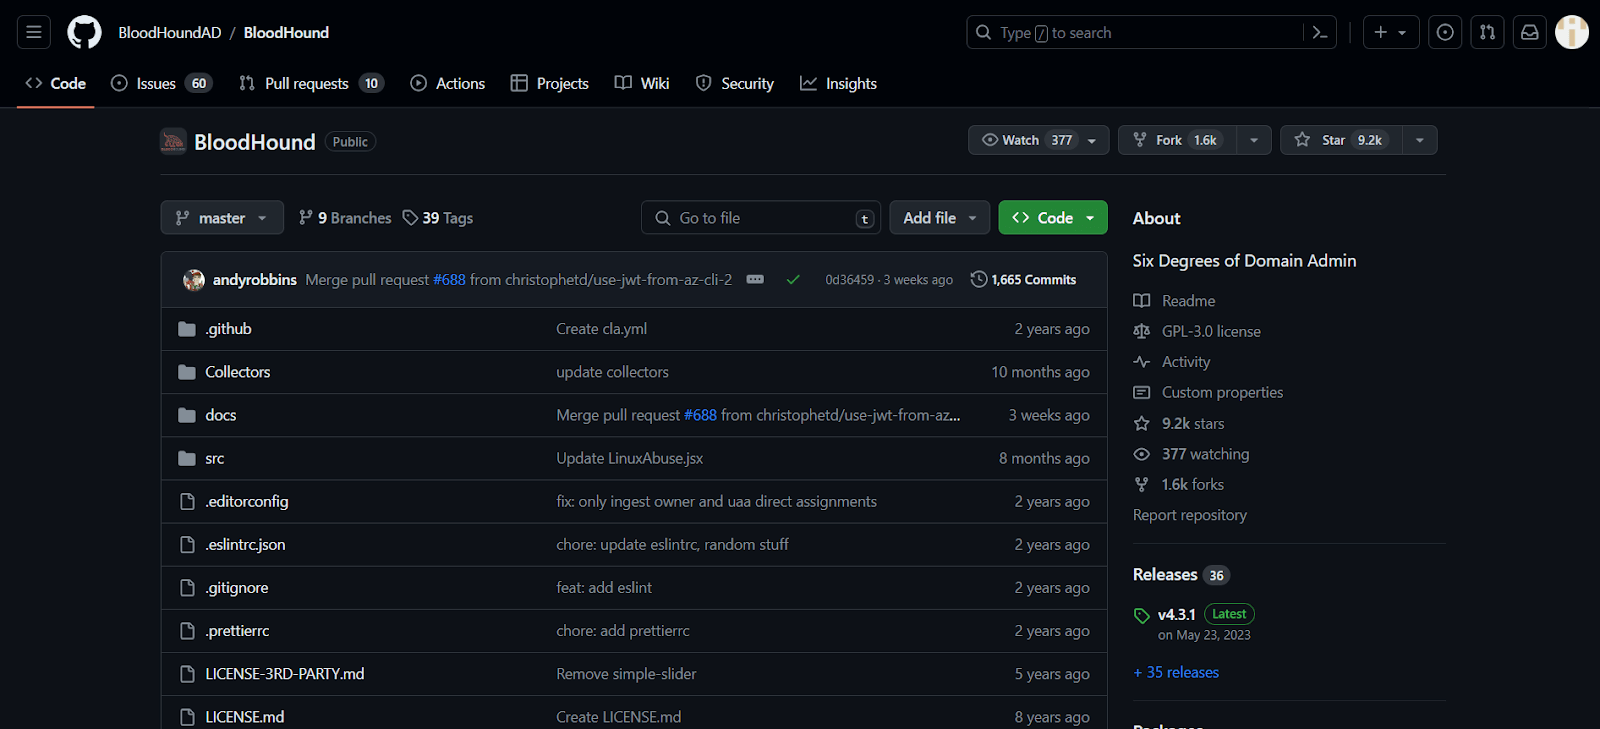The height and width of the screenshot is (729, 1600).
Task: Open pull request #688 link in commit header
Action: pos(449,280)
